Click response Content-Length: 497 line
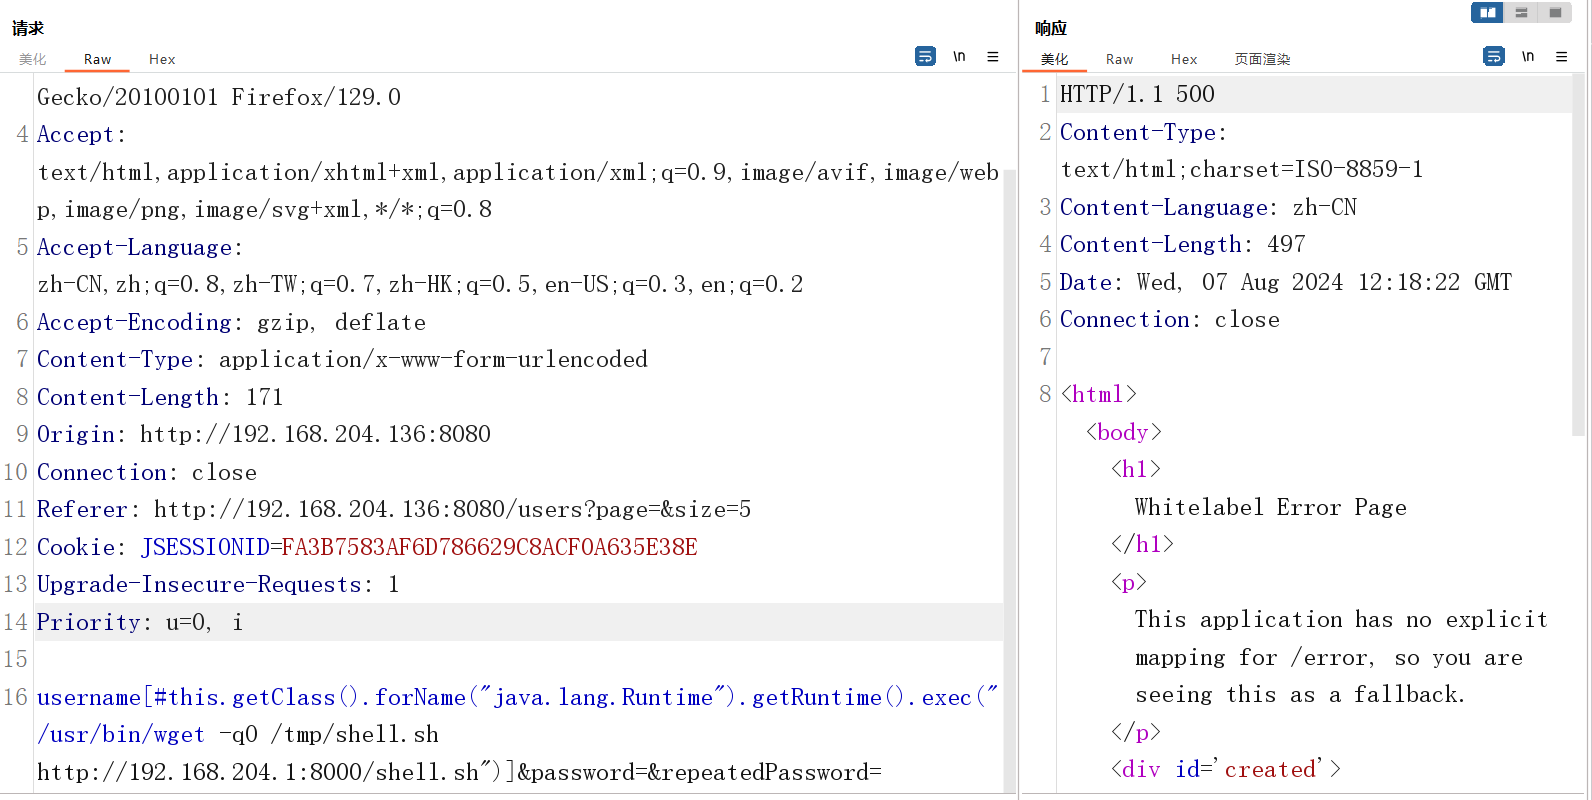This screenshot has height=800, width=1592. (1183, 244)
